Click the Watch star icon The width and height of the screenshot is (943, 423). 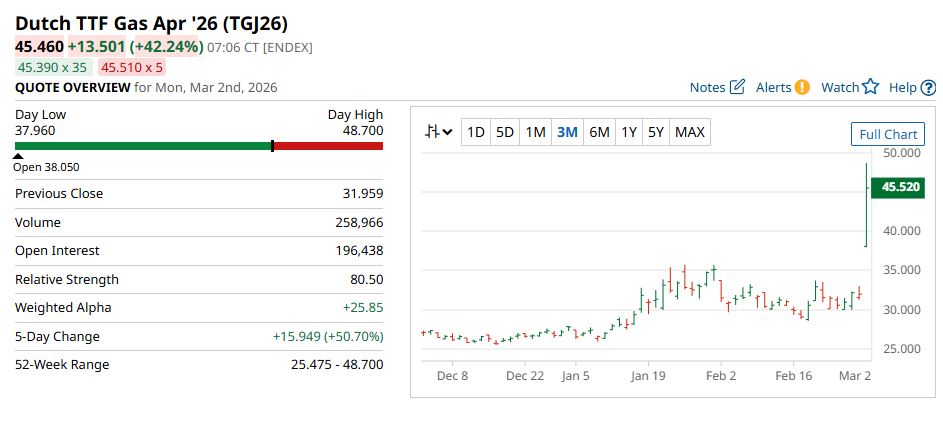pos(870,87)
